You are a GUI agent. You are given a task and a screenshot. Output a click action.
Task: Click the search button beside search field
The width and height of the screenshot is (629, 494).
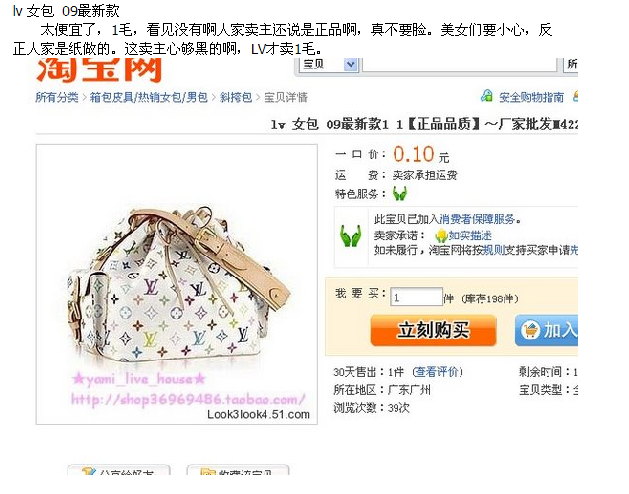point(570,64)
